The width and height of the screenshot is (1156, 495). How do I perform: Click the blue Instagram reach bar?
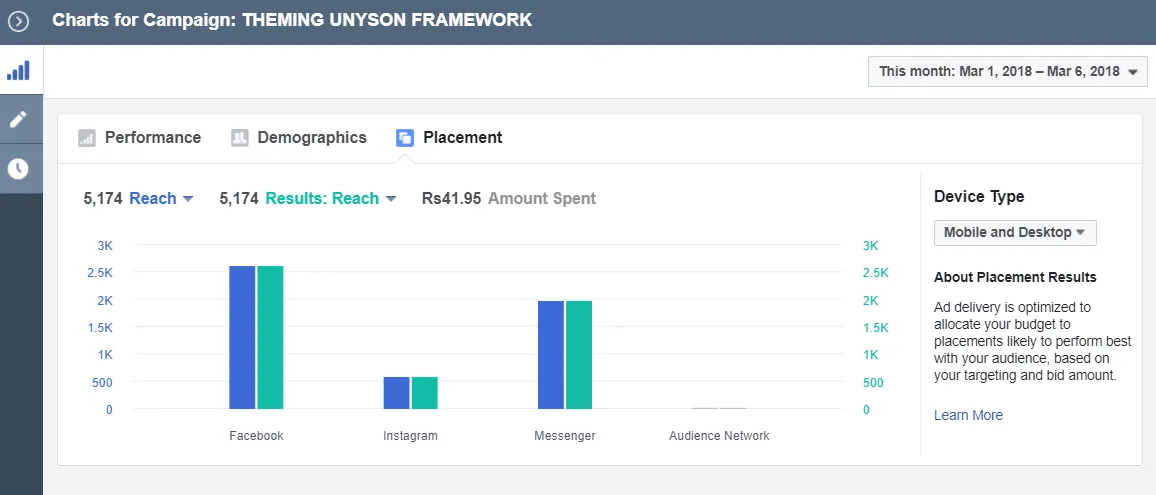pyautogui.click(x=396, y=392)
